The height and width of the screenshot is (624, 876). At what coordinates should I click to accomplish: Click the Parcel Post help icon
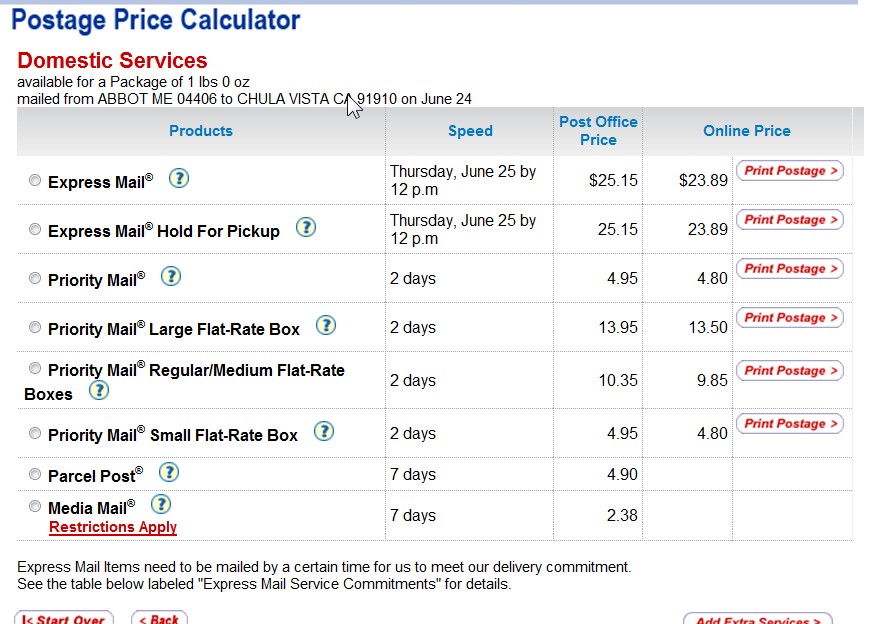click(169, 473)
